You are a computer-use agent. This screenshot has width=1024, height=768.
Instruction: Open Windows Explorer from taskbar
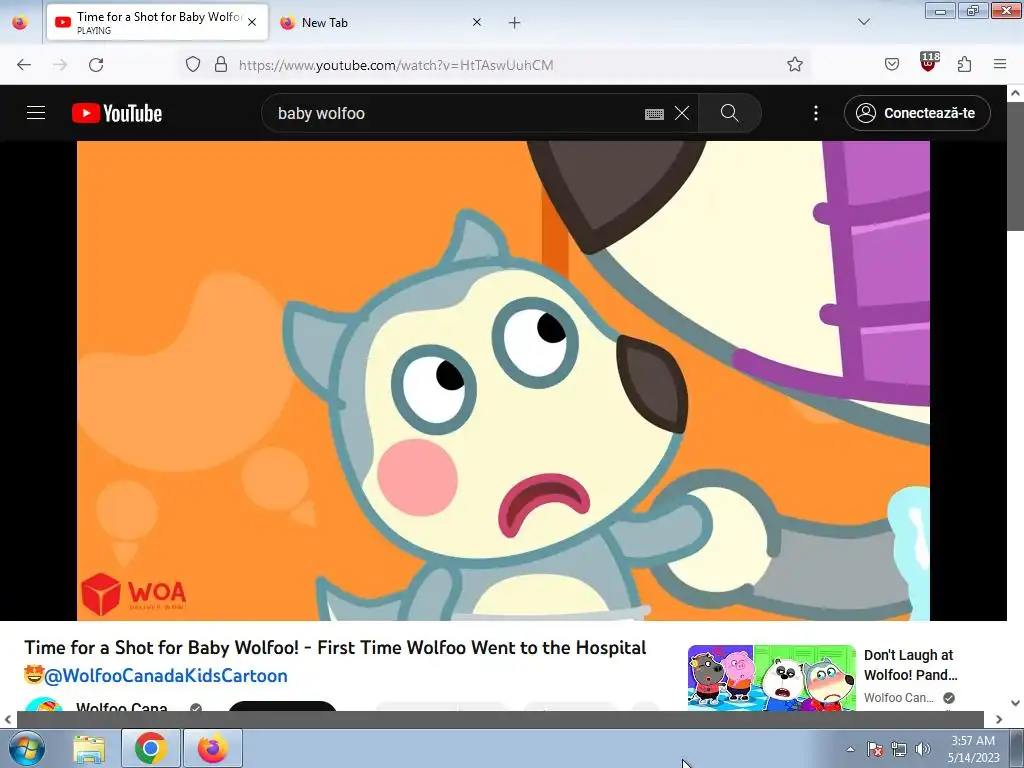[89, 748]
